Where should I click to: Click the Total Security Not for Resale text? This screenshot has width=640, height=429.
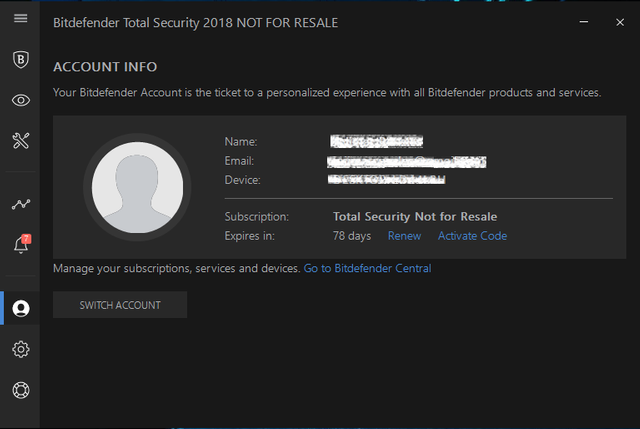point(414,216)
